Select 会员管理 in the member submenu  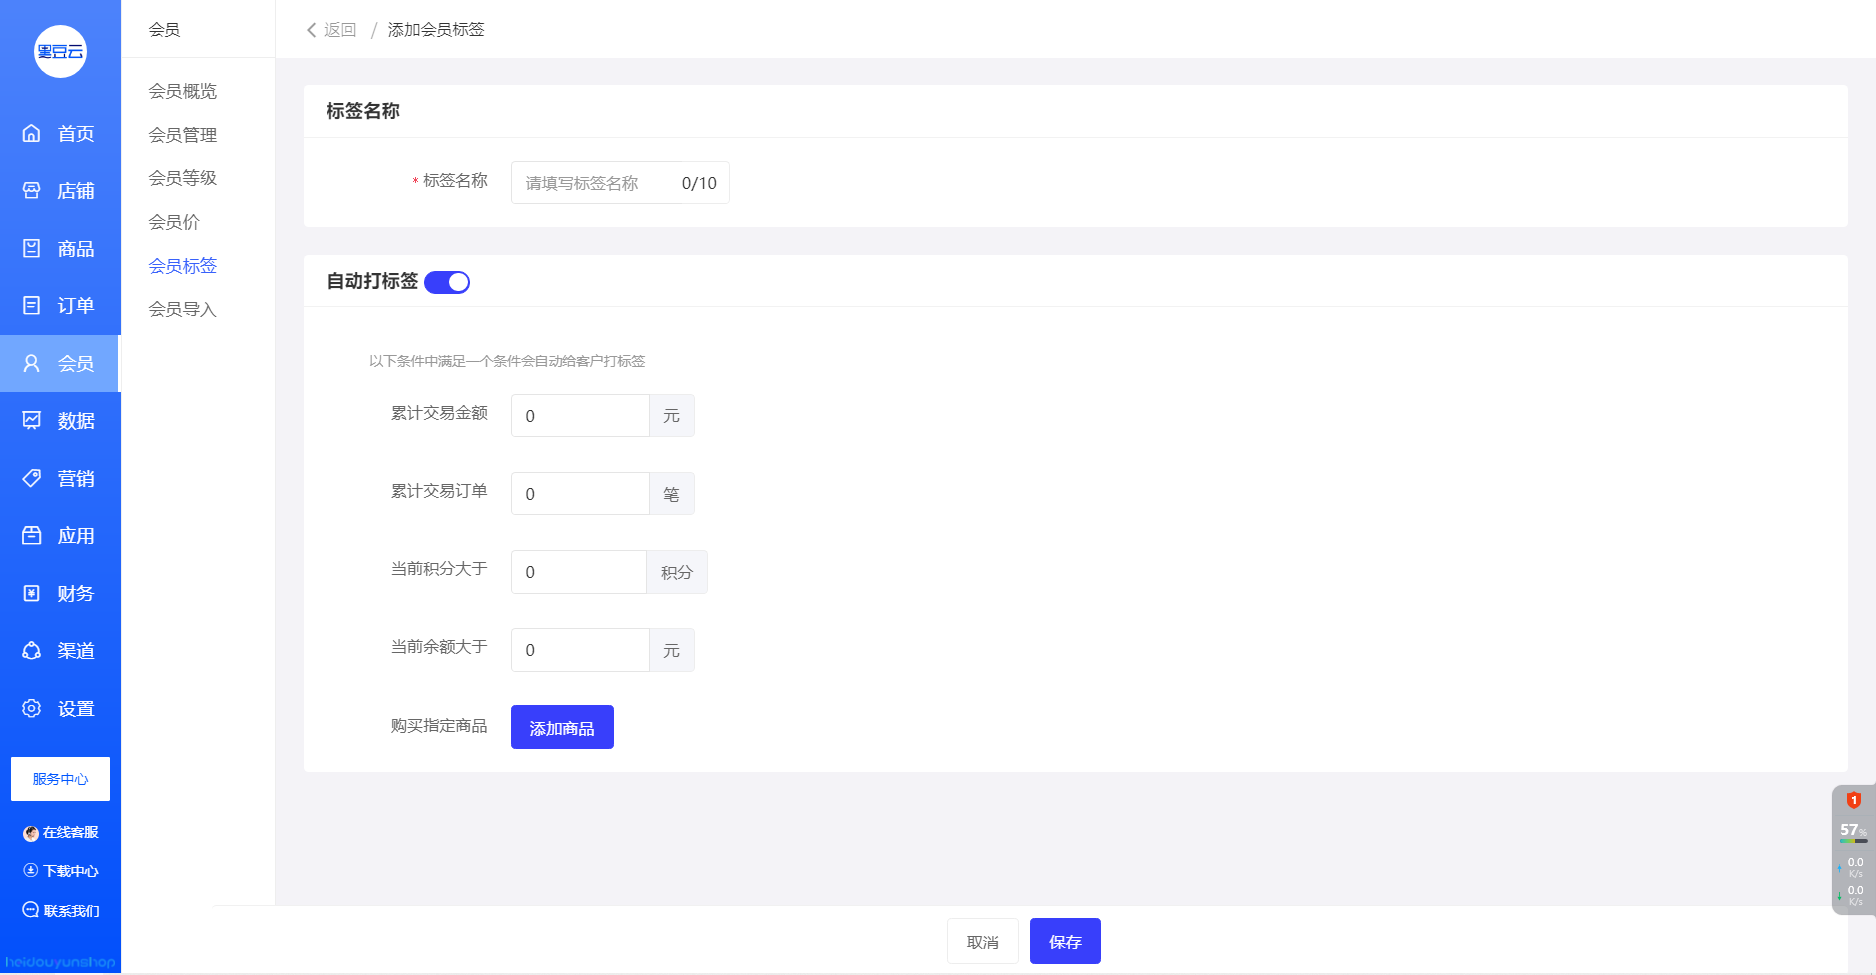pyautogui.click(x=182, y=135)
